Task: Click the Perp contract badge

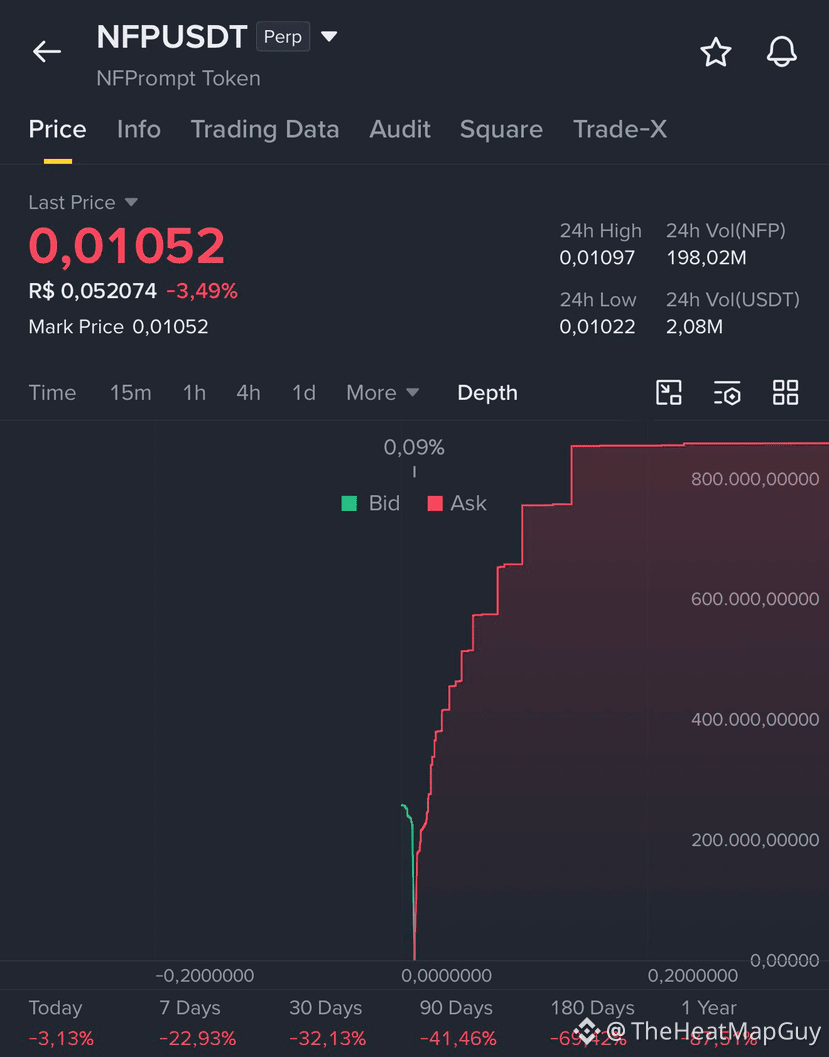Action: (x=283, y=36)
